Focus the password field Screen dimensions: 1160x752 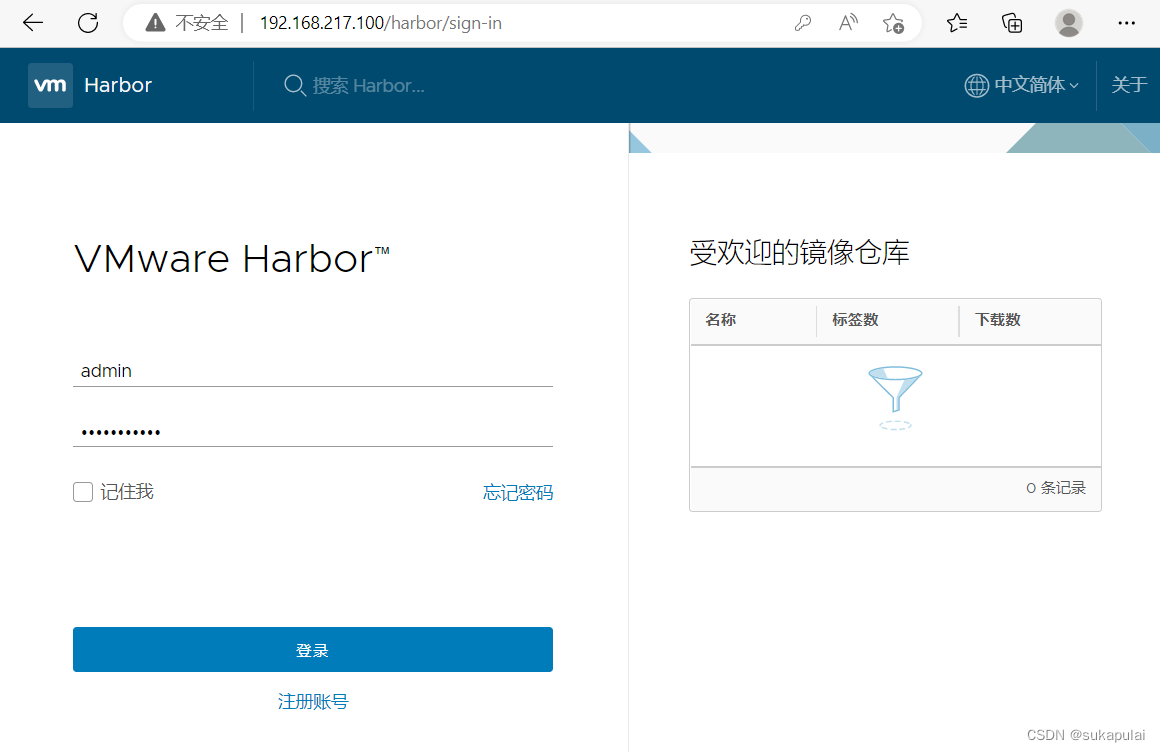[x=312, y=432]
